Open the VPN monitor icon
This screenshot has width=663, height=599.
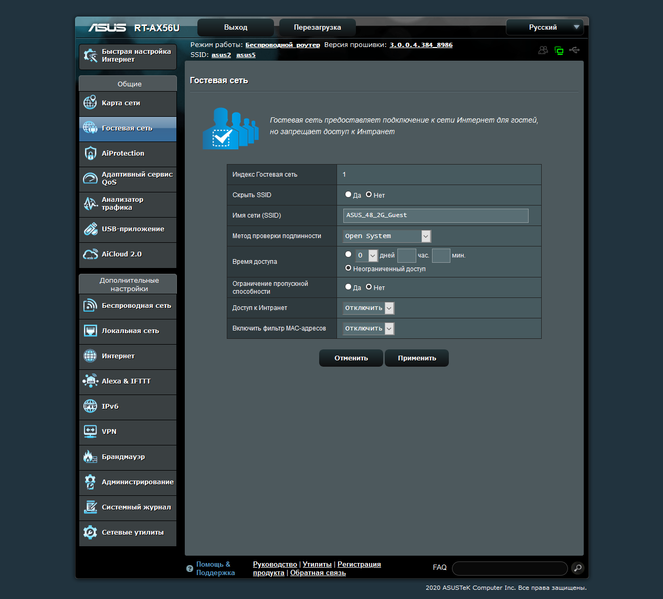[90, 431]
